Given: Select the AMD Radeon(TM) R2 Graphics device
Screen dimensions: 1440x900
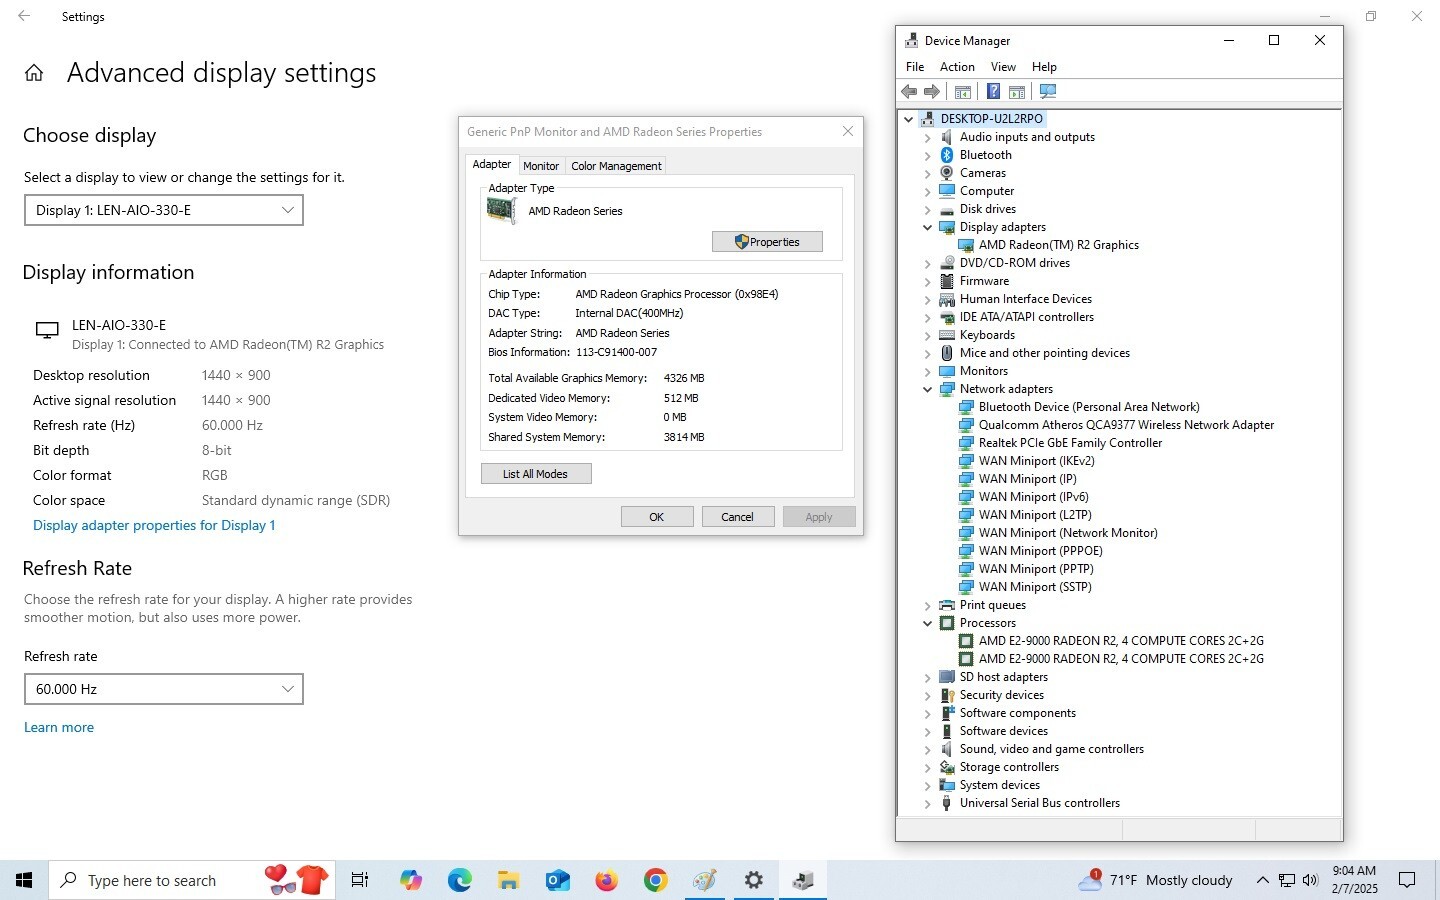Looking at the screenshot, I should point(1058,245).
